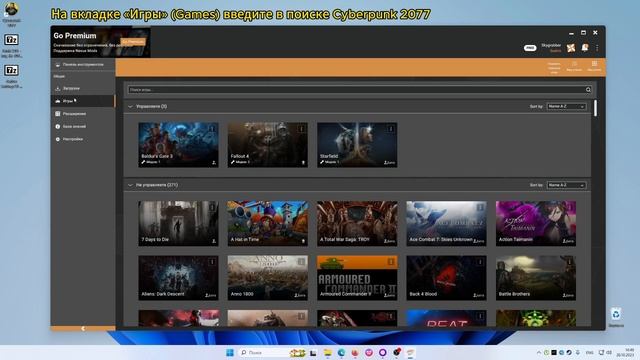The height and width of the screenshot is (360, 640).
Task: Open the Загрузки (Downloads) sidebar tab
Action: tap(83, 88)
